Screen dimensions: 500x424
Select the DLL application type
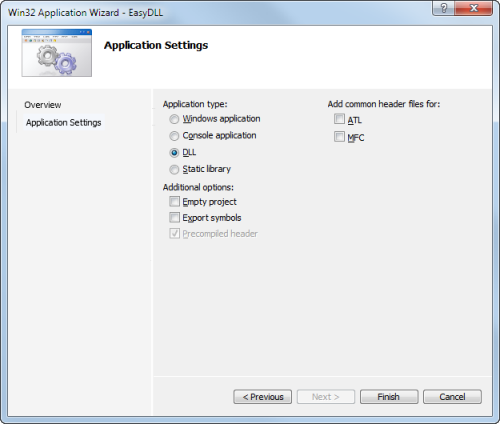point(174,153)
